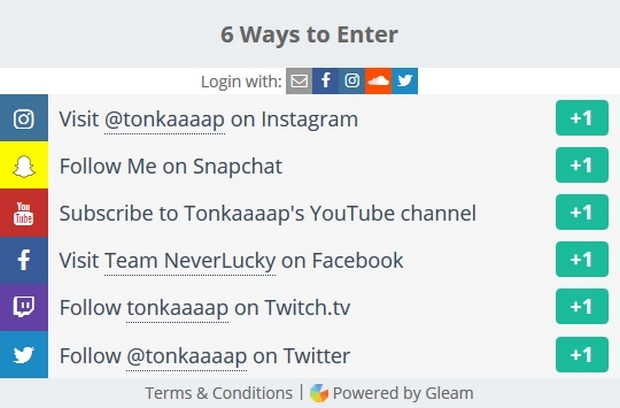Expand the Follow Me on Snapchat entry
620x408 pixels.
point(171,166)
